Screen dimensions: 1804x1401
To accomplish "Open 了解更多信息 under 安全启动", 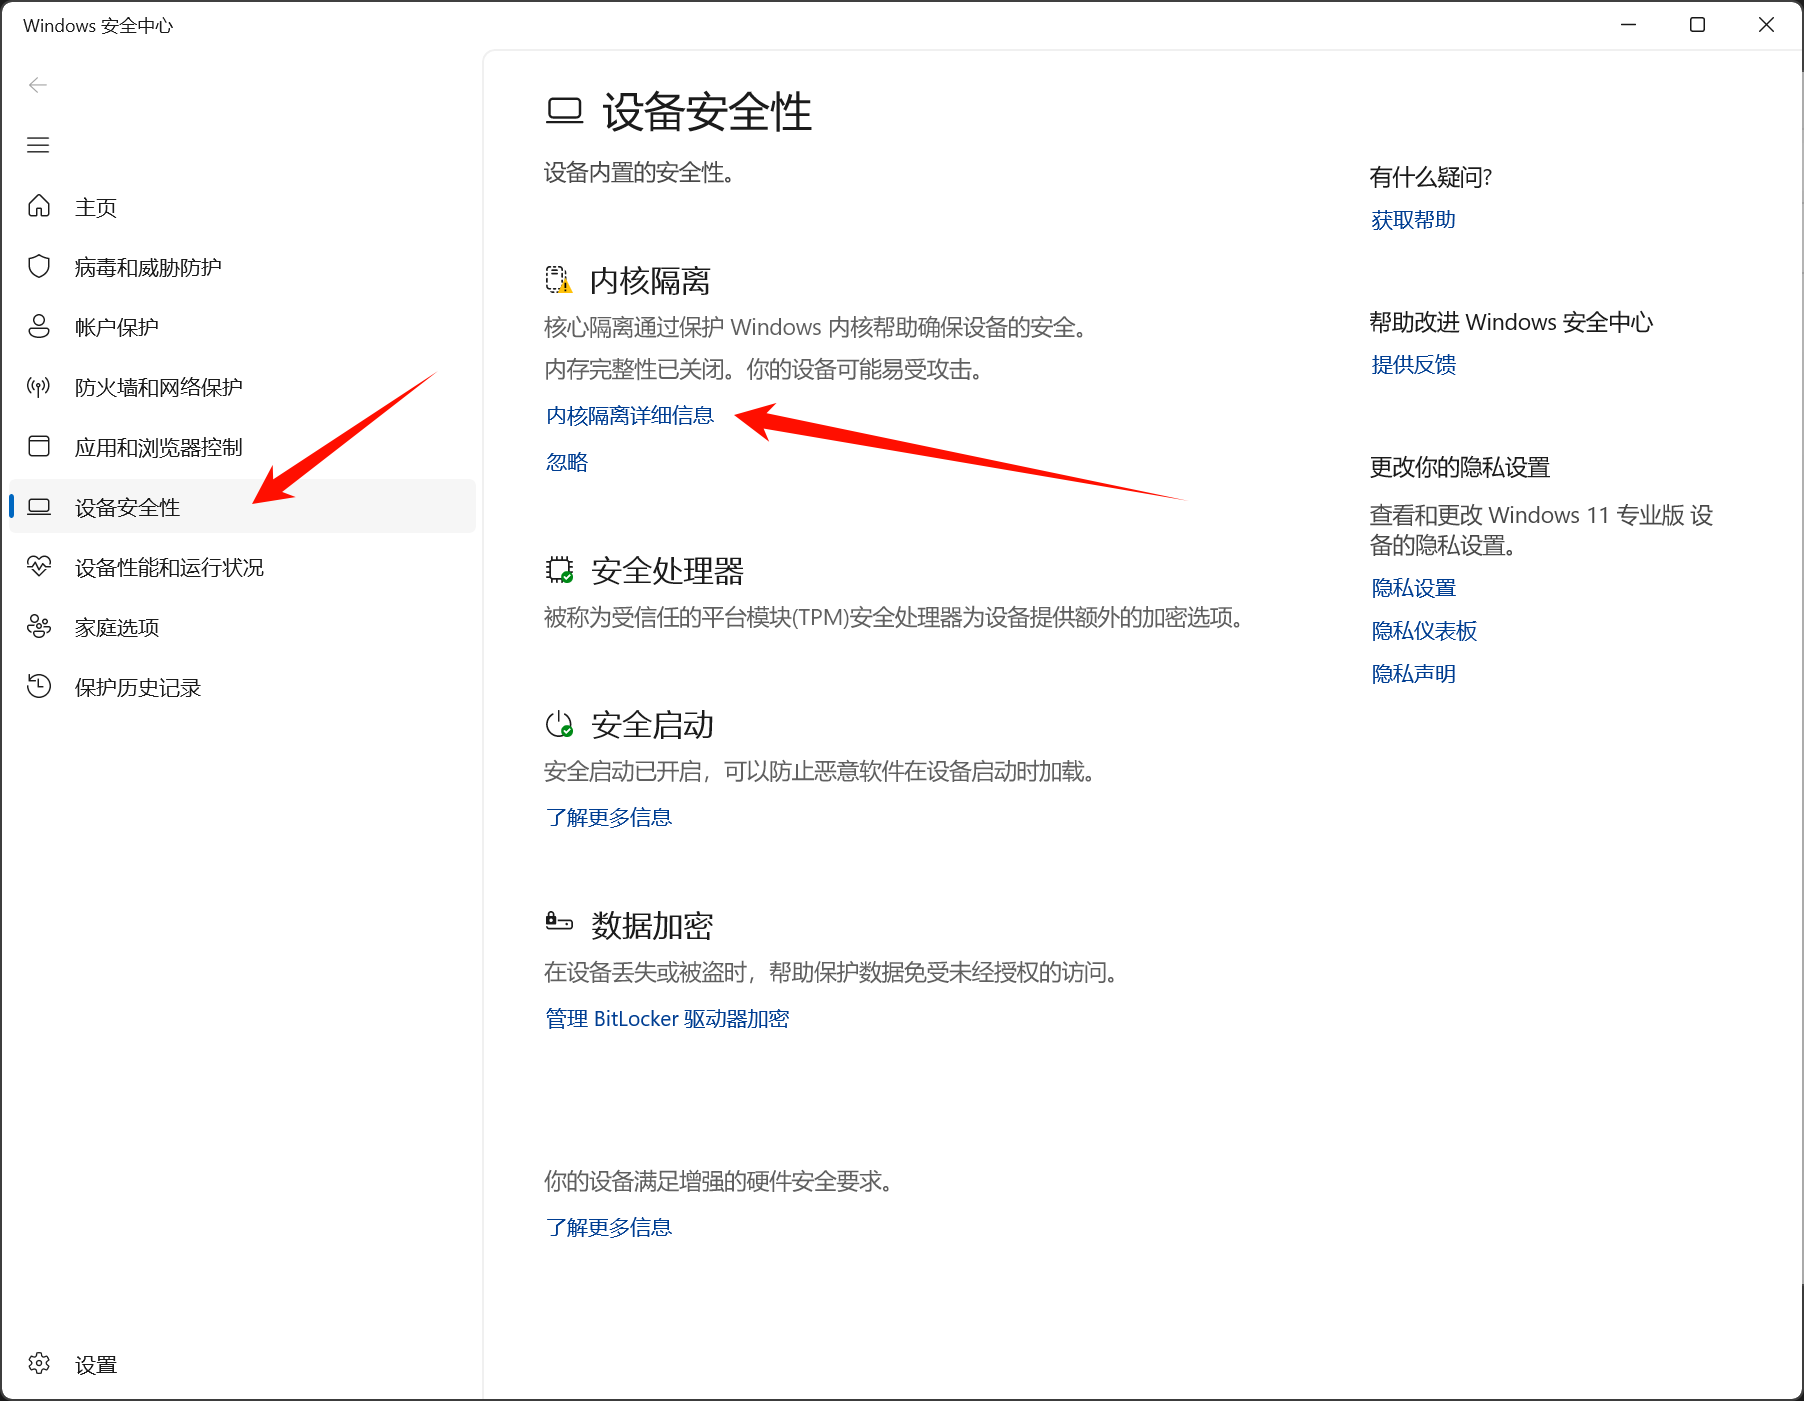I will (609, 817).
